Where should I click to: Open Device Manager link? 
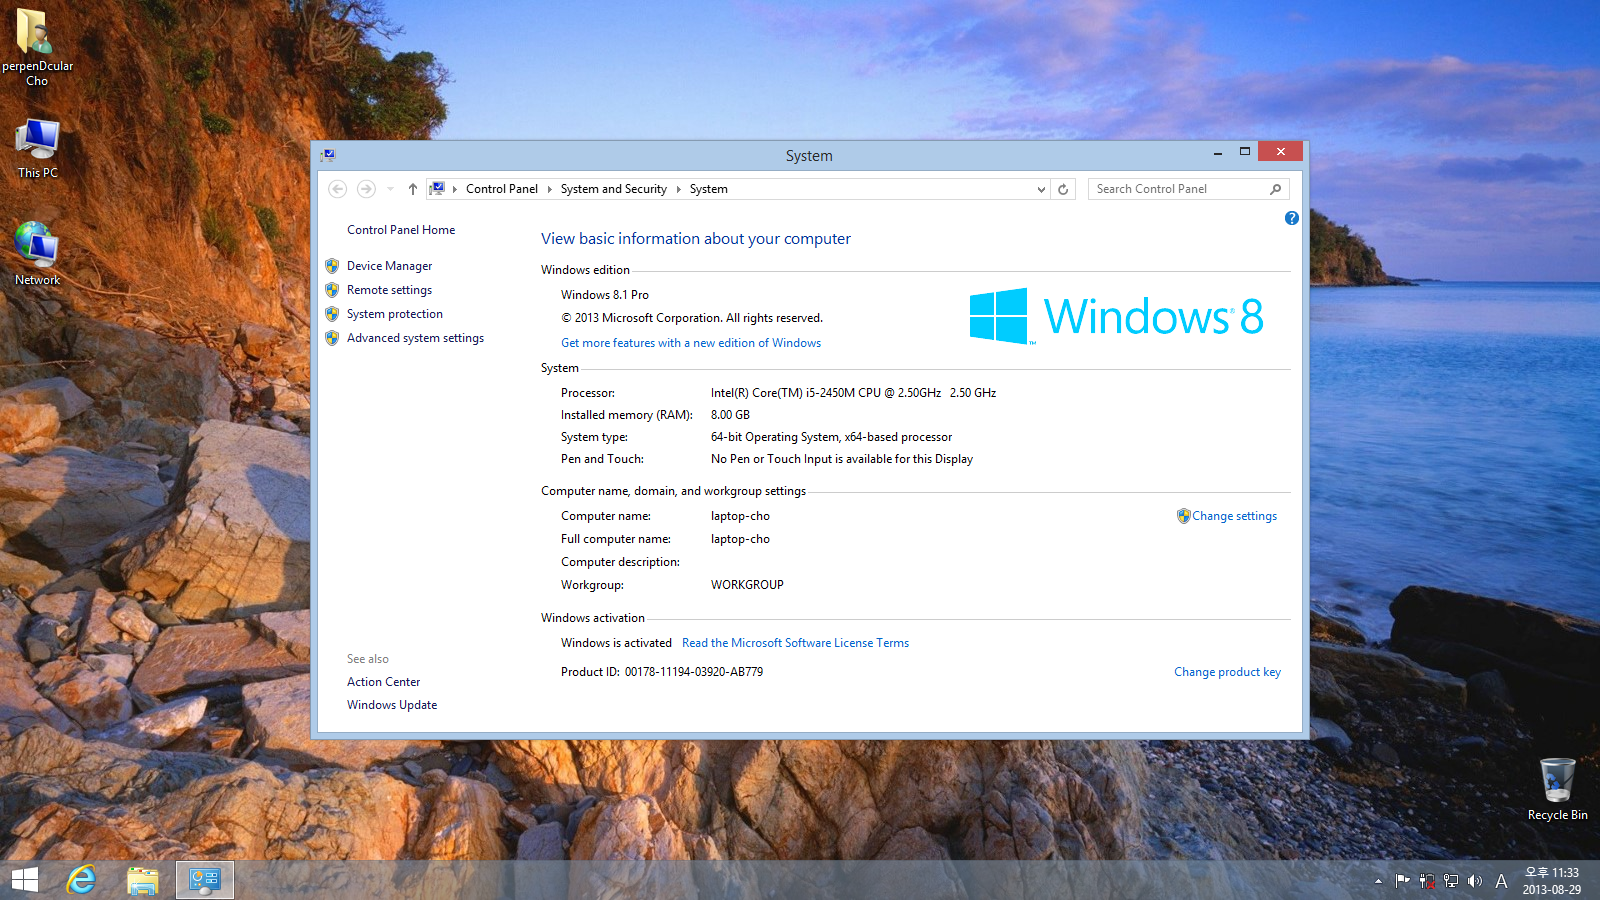tap(389, 266)
